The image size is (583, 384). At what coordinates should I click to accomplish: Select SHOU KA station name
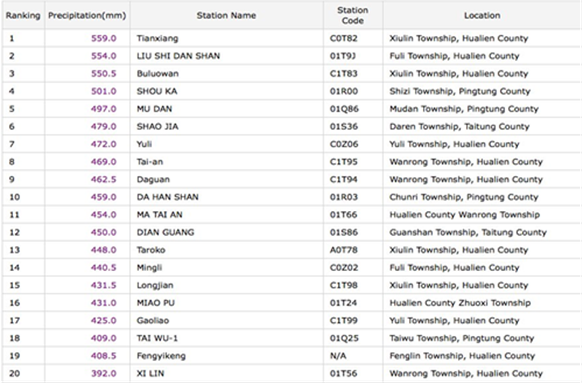click(157, 91)
